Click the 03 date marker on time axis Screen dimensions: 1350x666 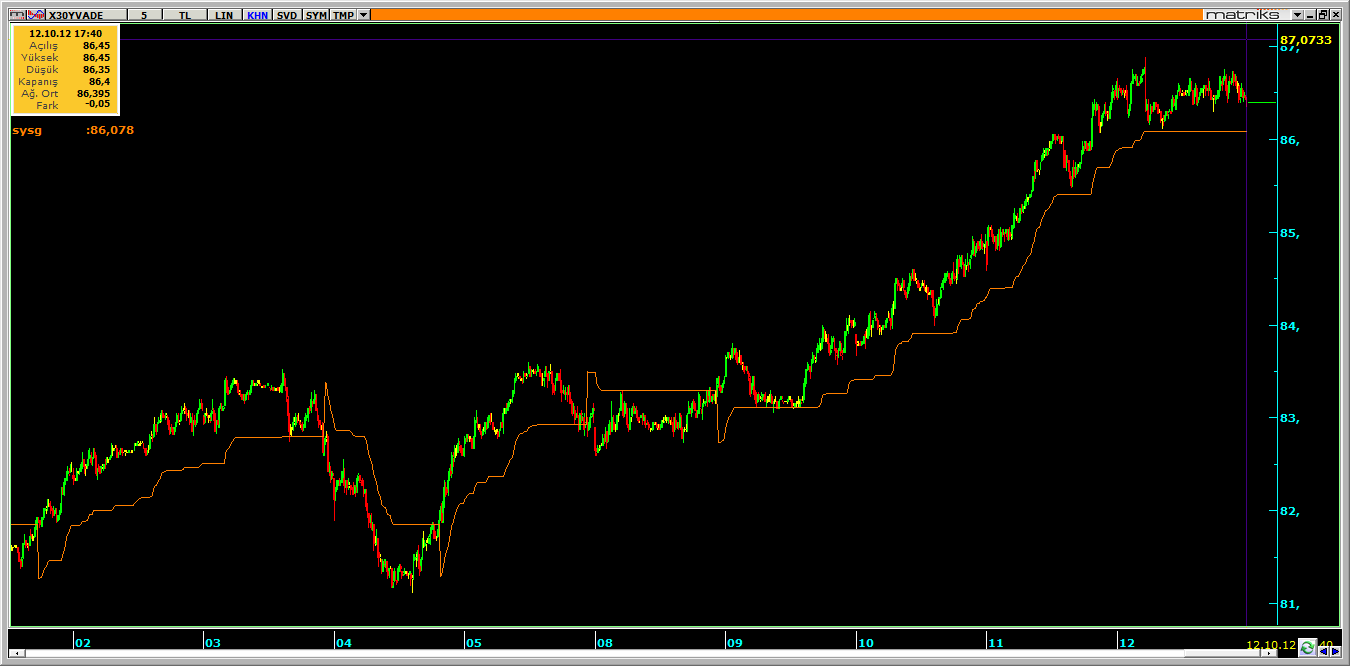(x=213, y=643)
